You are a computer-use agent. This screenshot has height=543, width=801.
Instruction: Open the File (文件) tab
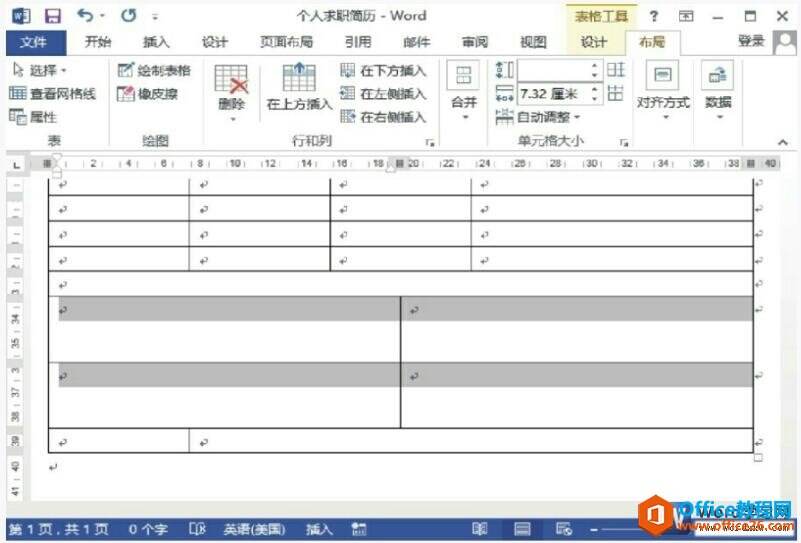(x=36, y=42)
